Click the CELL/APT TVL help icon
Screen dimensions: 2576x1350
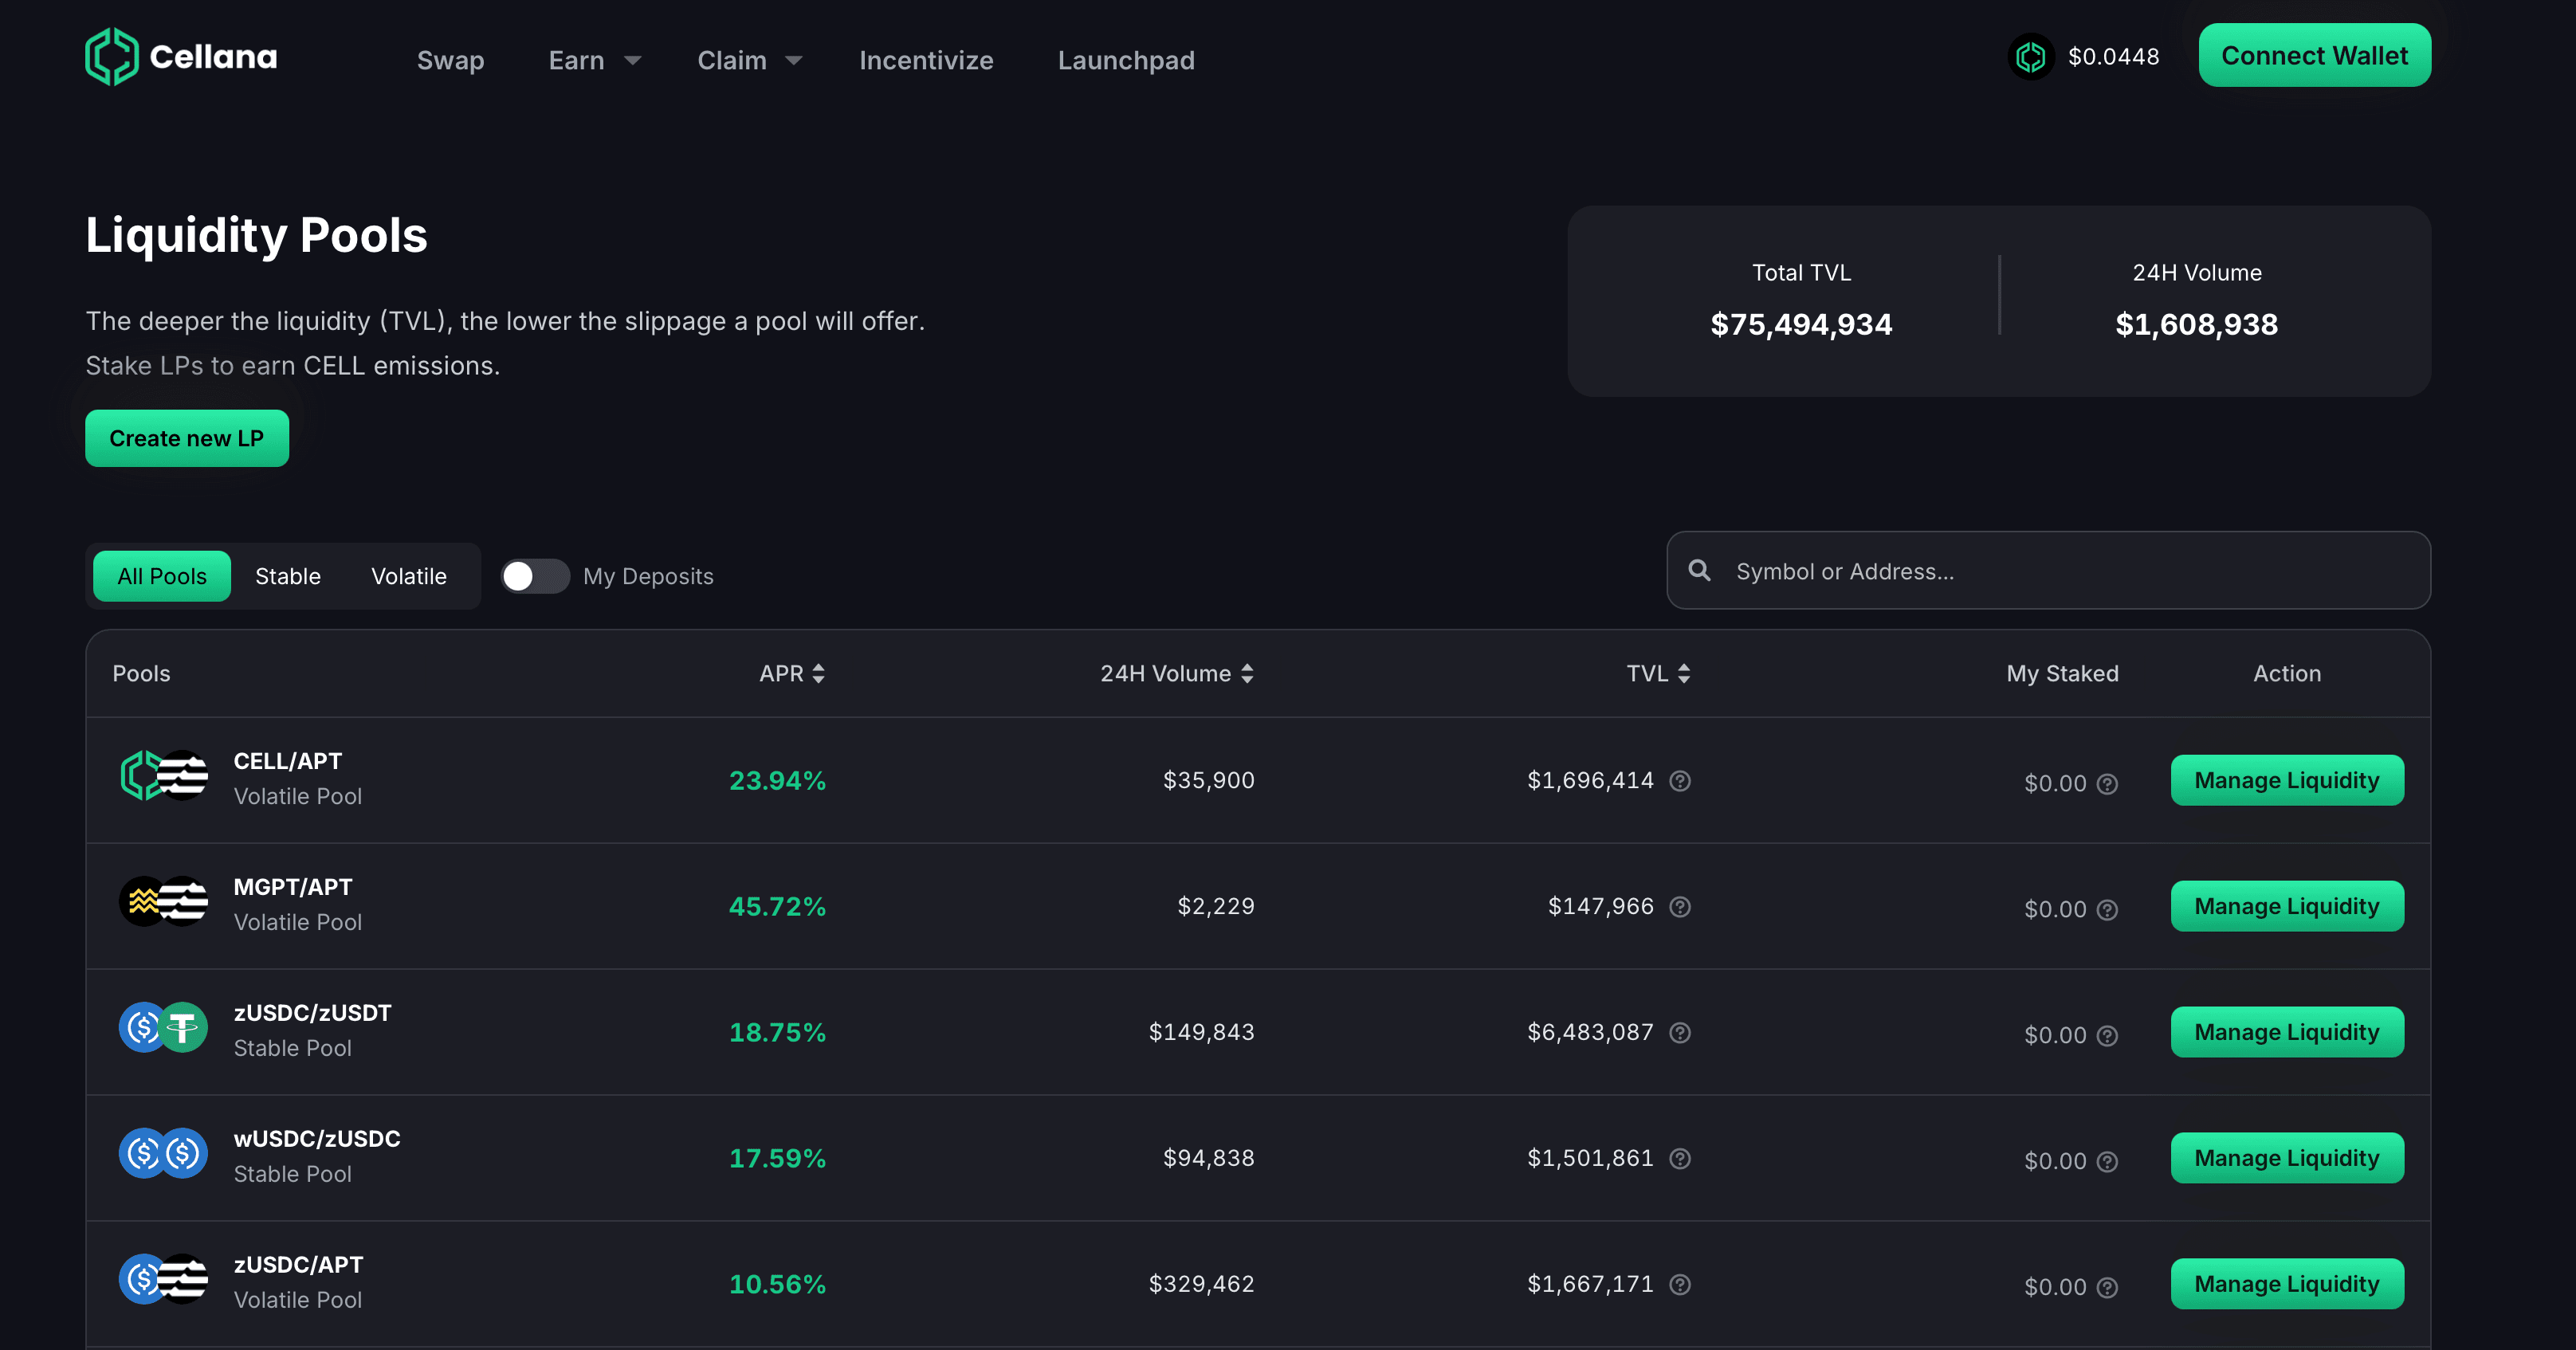click(1680, 781)
